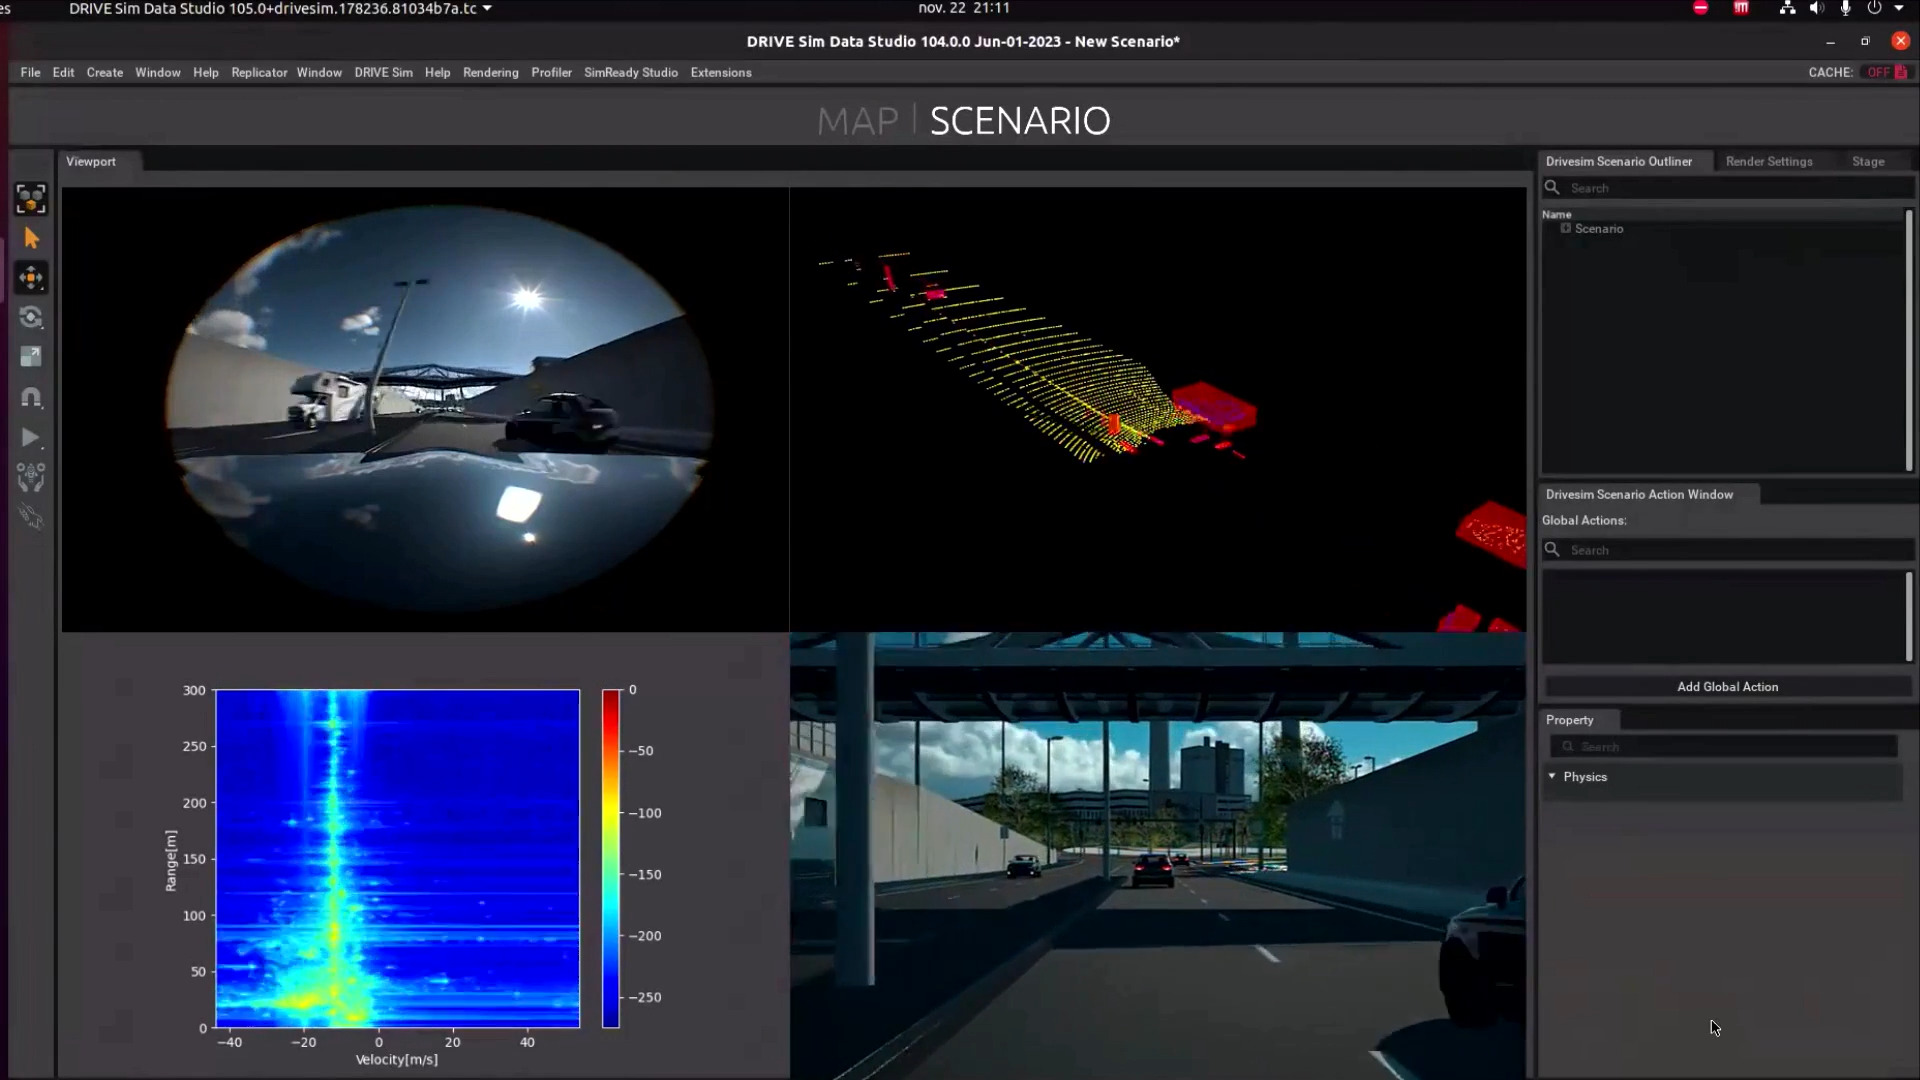Switch to the Stage tab

point(1868,161)
